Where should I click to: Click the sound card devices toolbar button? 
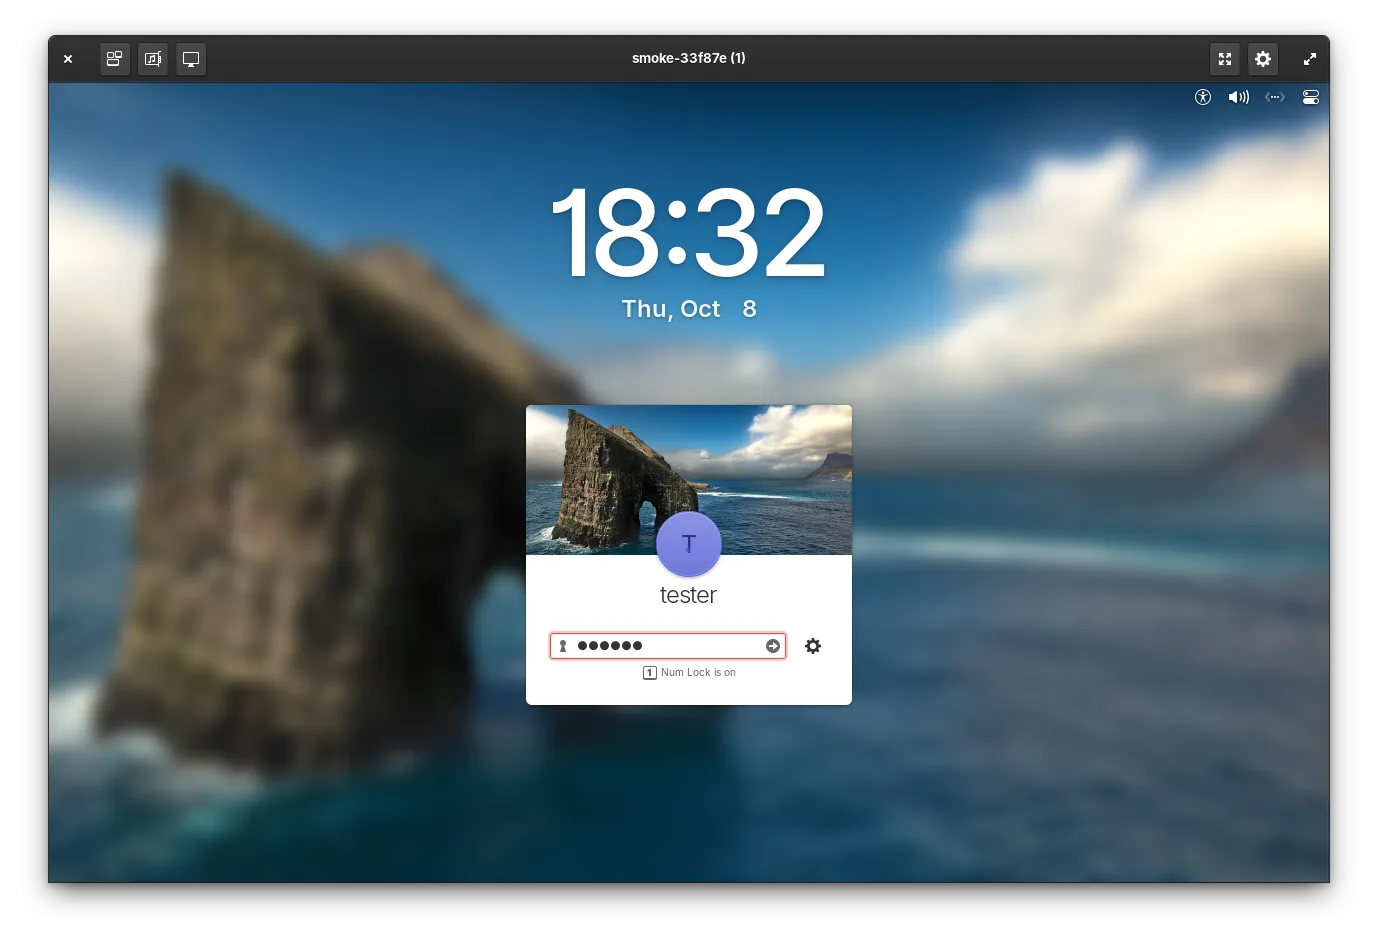tap(153, 59)
